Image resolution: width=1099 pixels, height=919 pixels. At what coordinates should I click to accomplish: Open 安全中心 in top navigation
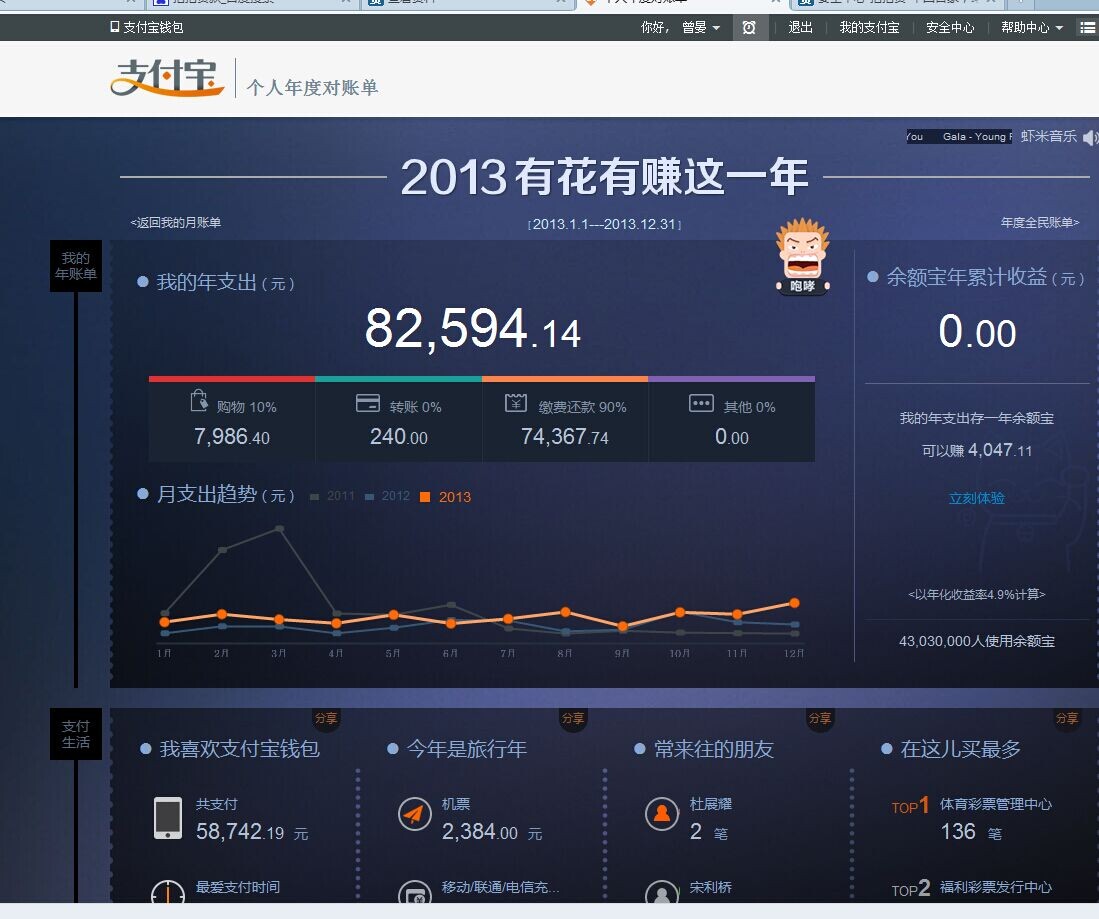pos(950,27)
